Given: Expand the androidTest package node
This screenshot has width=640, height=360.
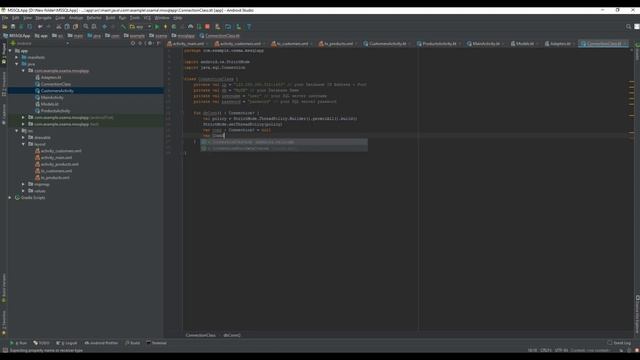Looking at the screenshot, I should pyautogui.click(x=23, y=118).
